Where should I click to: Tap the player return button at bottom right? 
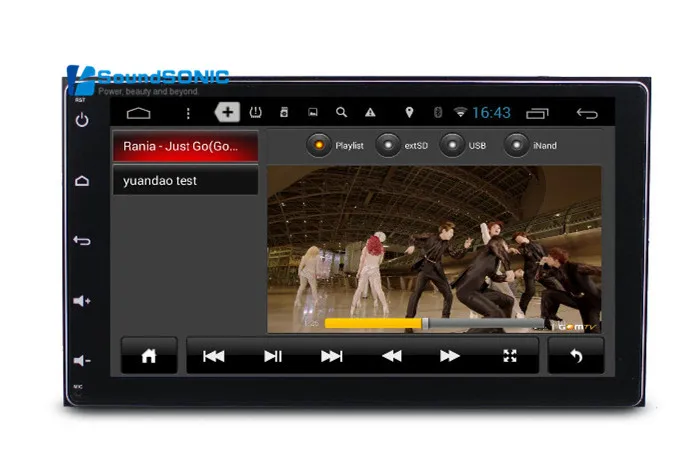click(576, 356)
